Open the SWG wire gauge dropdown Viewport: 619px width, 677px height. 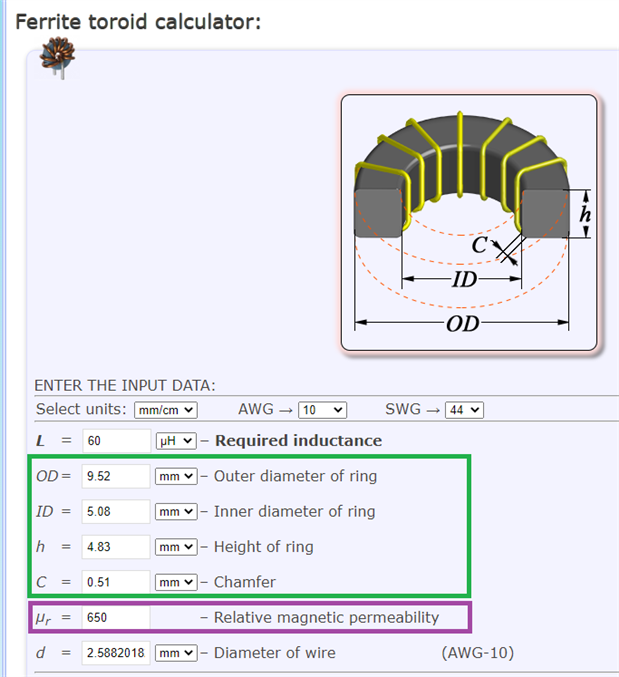point(464,410)
